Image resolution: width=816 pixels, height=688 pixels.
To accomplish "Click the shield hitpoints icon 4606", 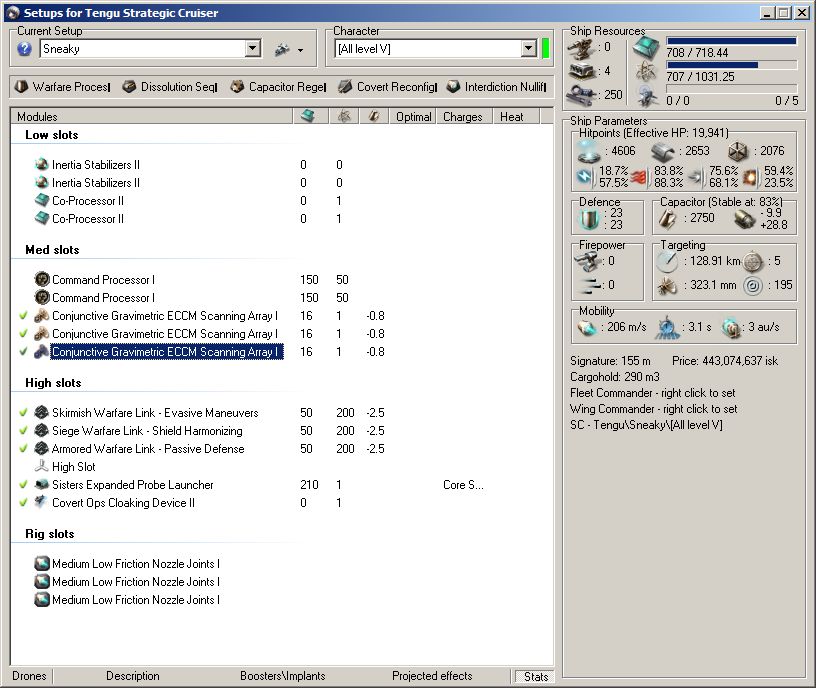I will (x=590, y=151).
